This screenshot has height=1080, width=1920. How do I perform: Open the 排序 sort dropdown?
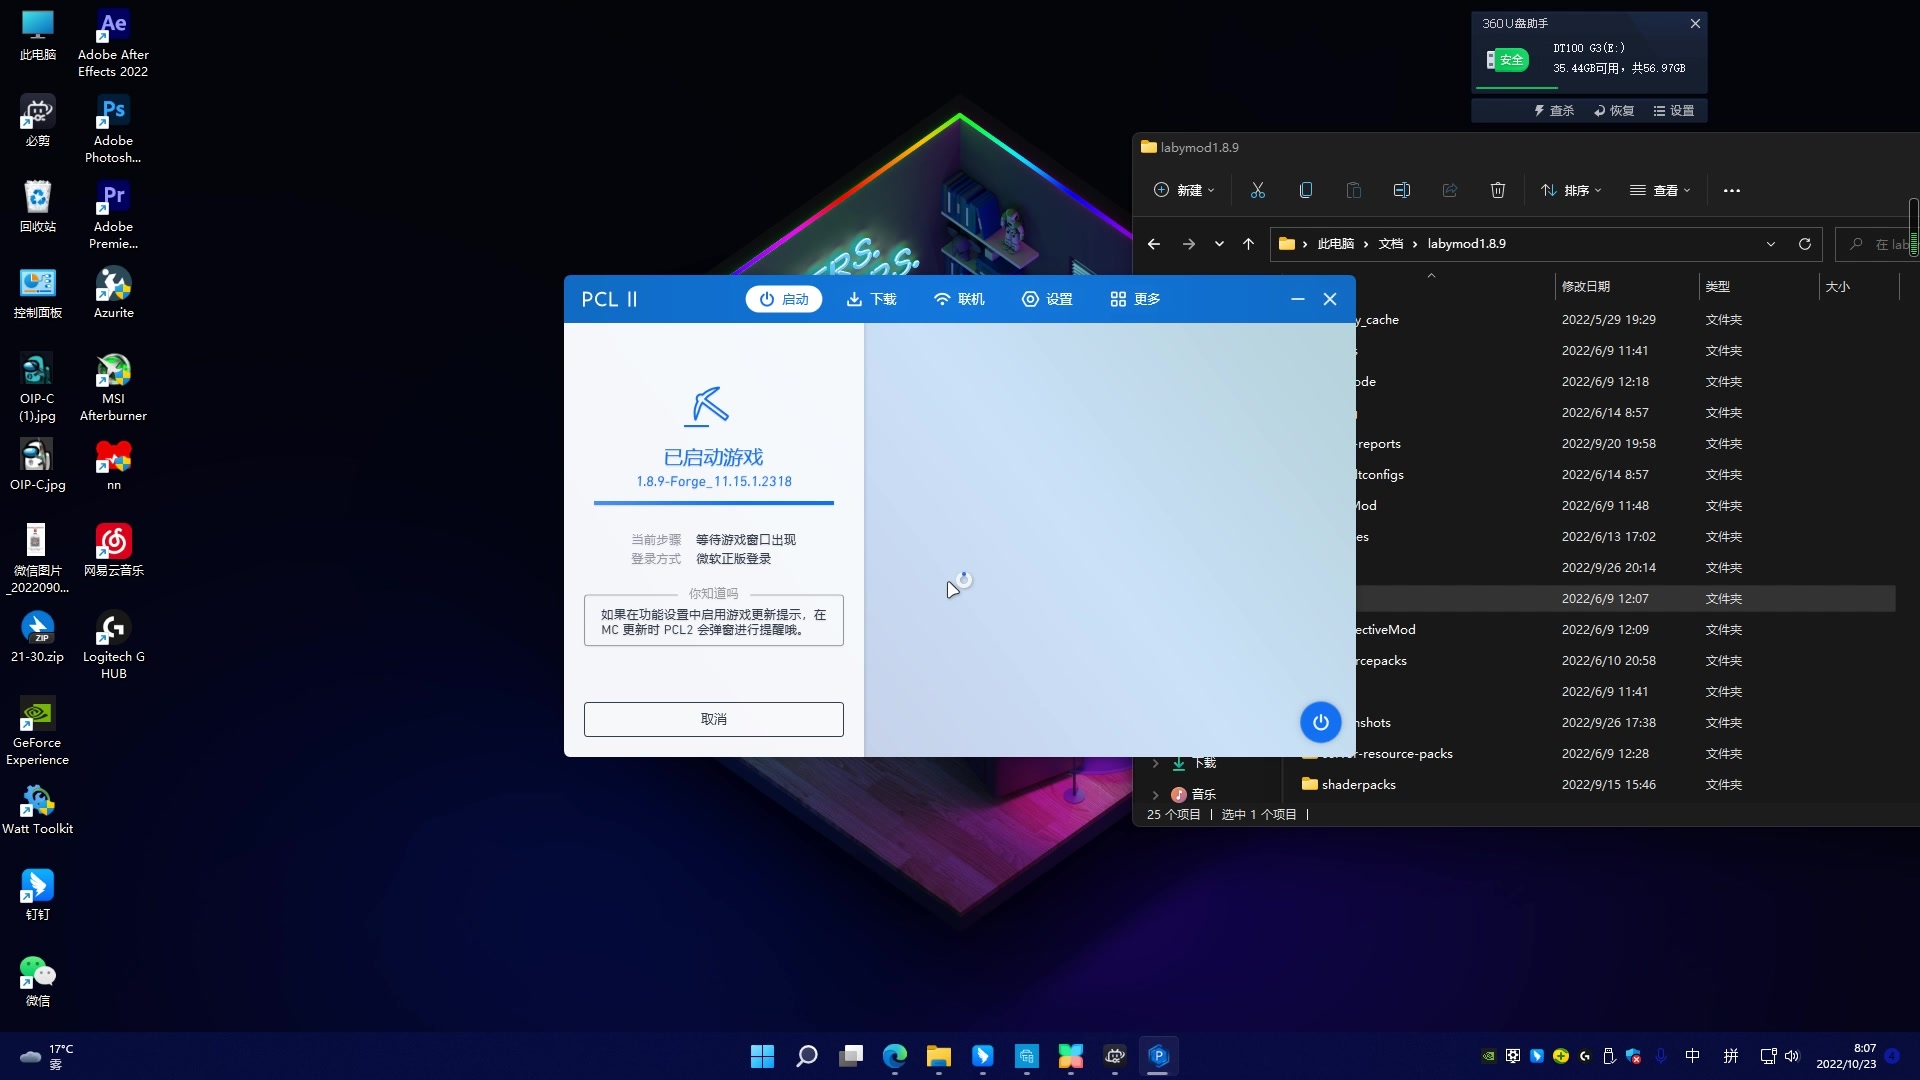(1571, 190)
